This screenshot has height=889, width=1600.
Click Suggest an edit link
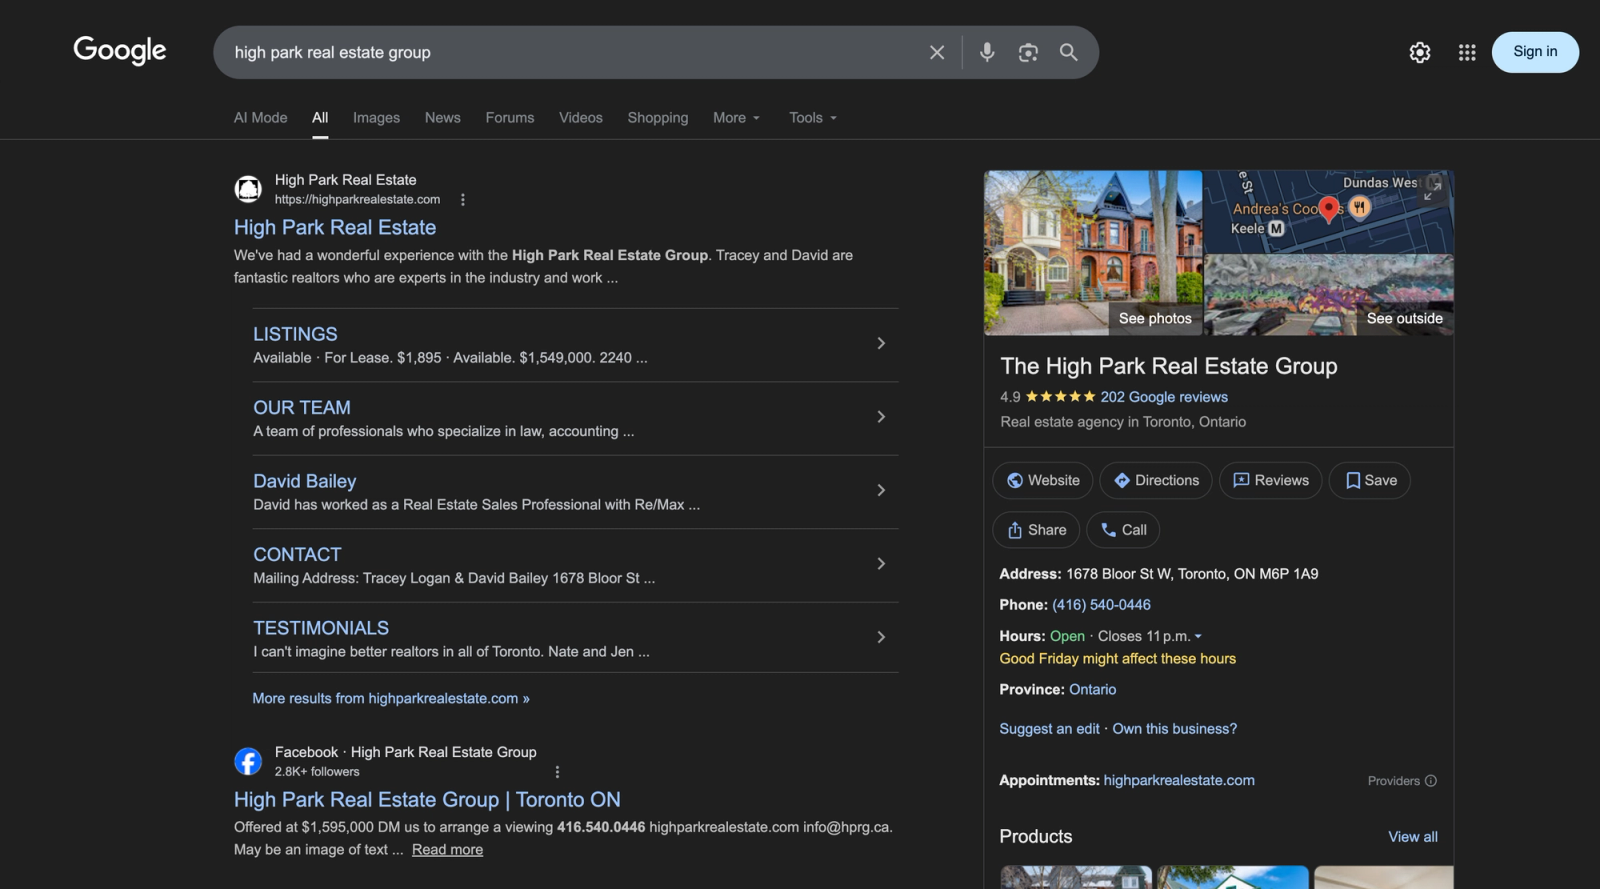[x=1049, y=729]
